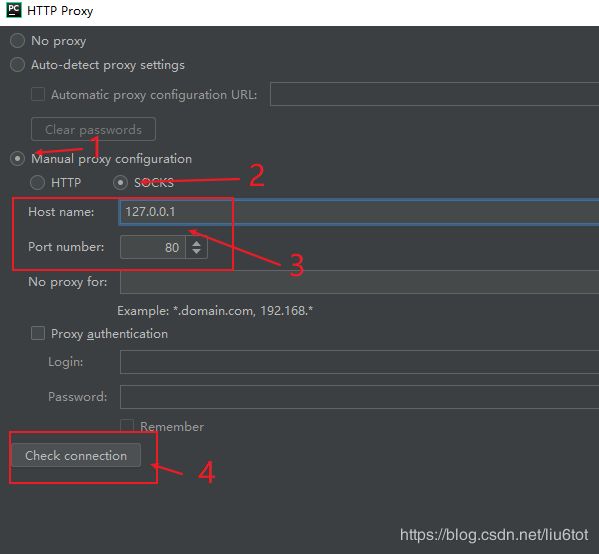Select the SOCKS proxy type
Image resolution: width=599 pixels, height=554 pixels.
120,183
